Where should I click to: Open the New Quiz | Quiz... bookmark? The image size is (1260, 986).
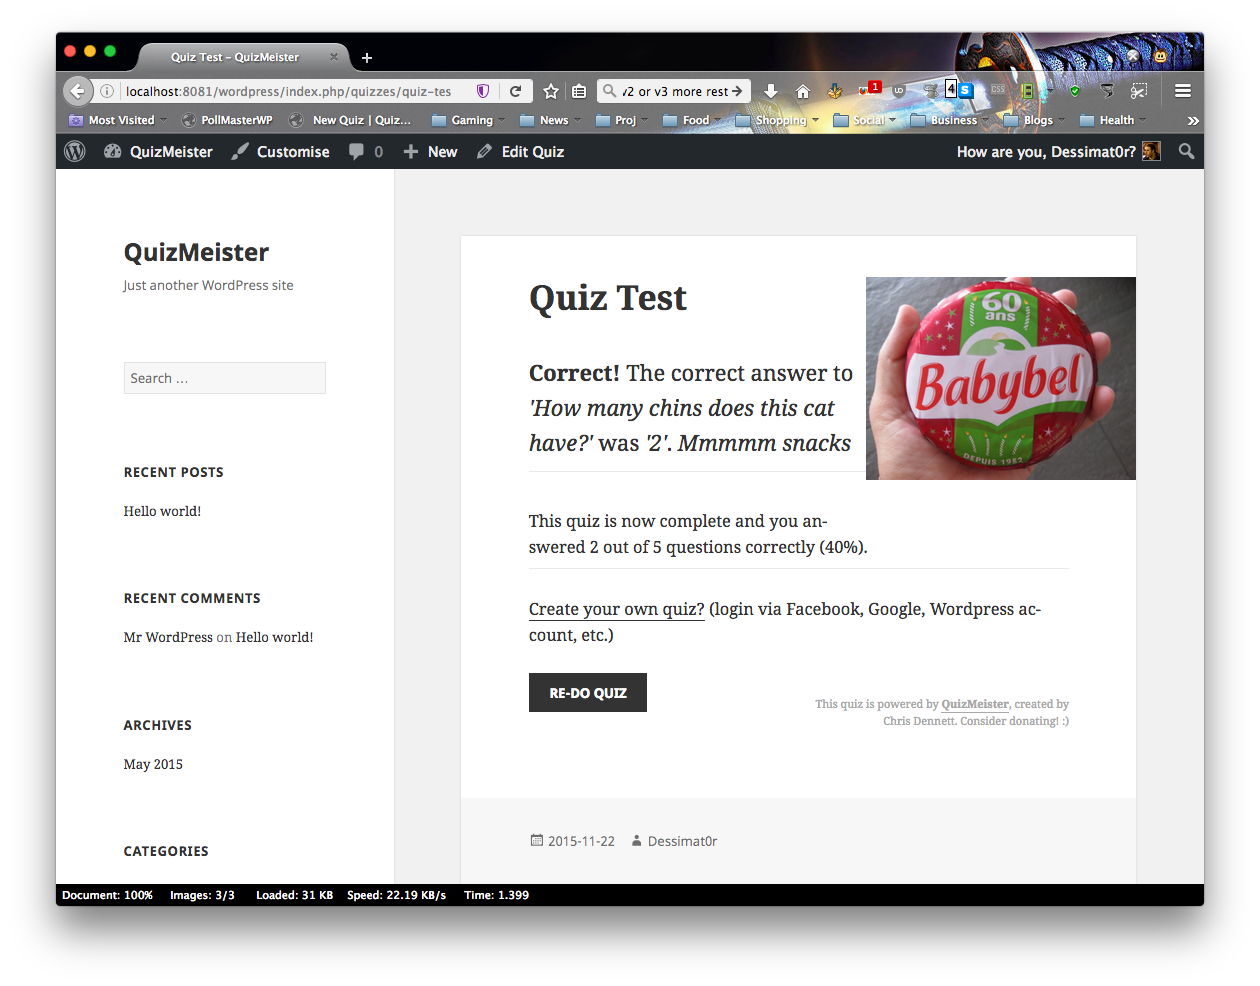pos(352,120)
